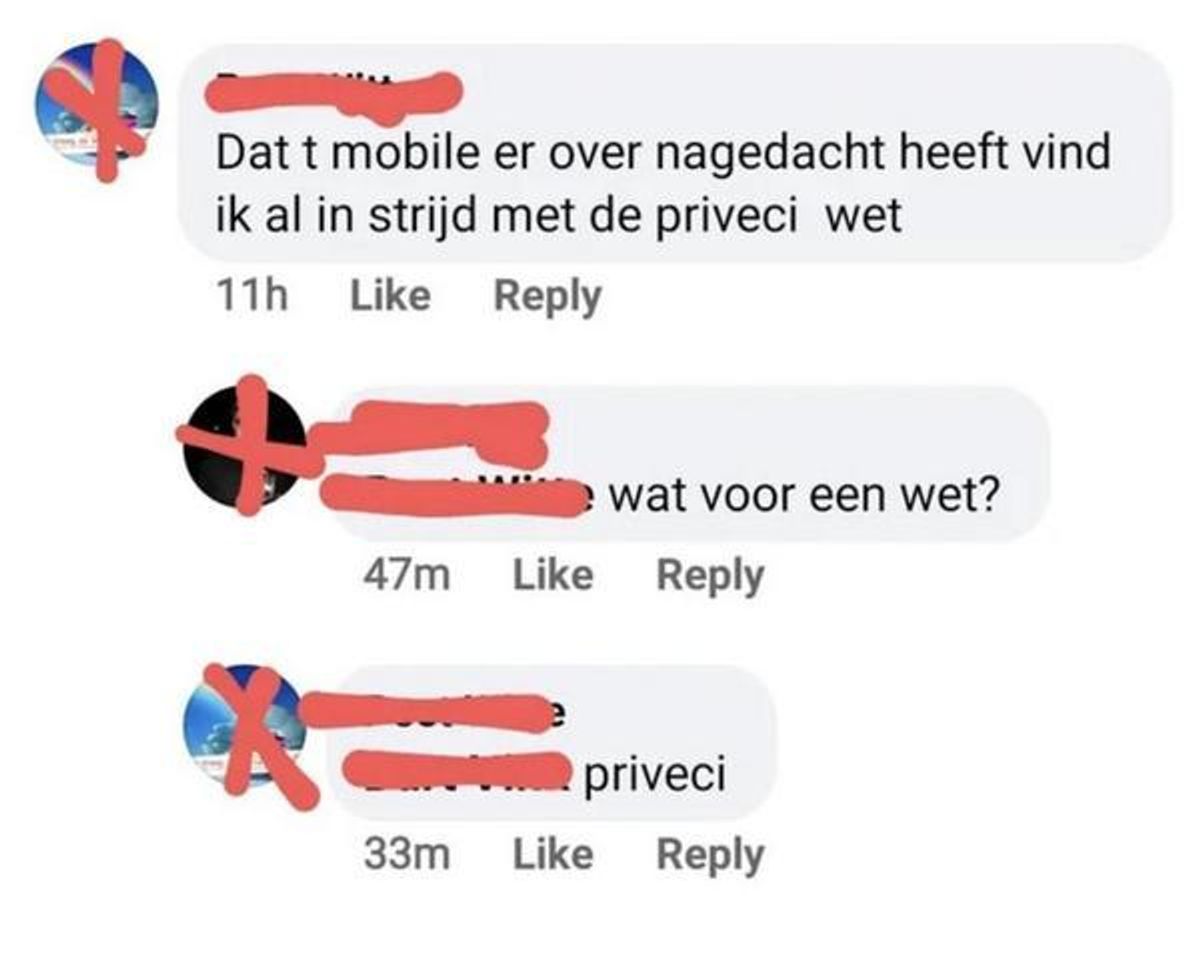Reply to the 47m comment
Screen dimensions: 1200x970
tap(710, 576)
